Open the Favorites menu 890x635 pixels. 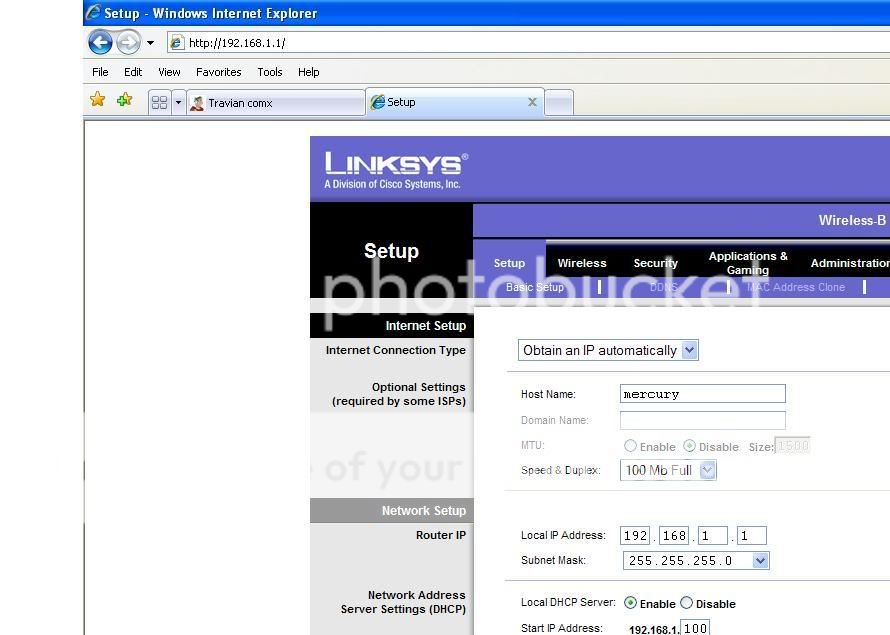coord(218,72)
